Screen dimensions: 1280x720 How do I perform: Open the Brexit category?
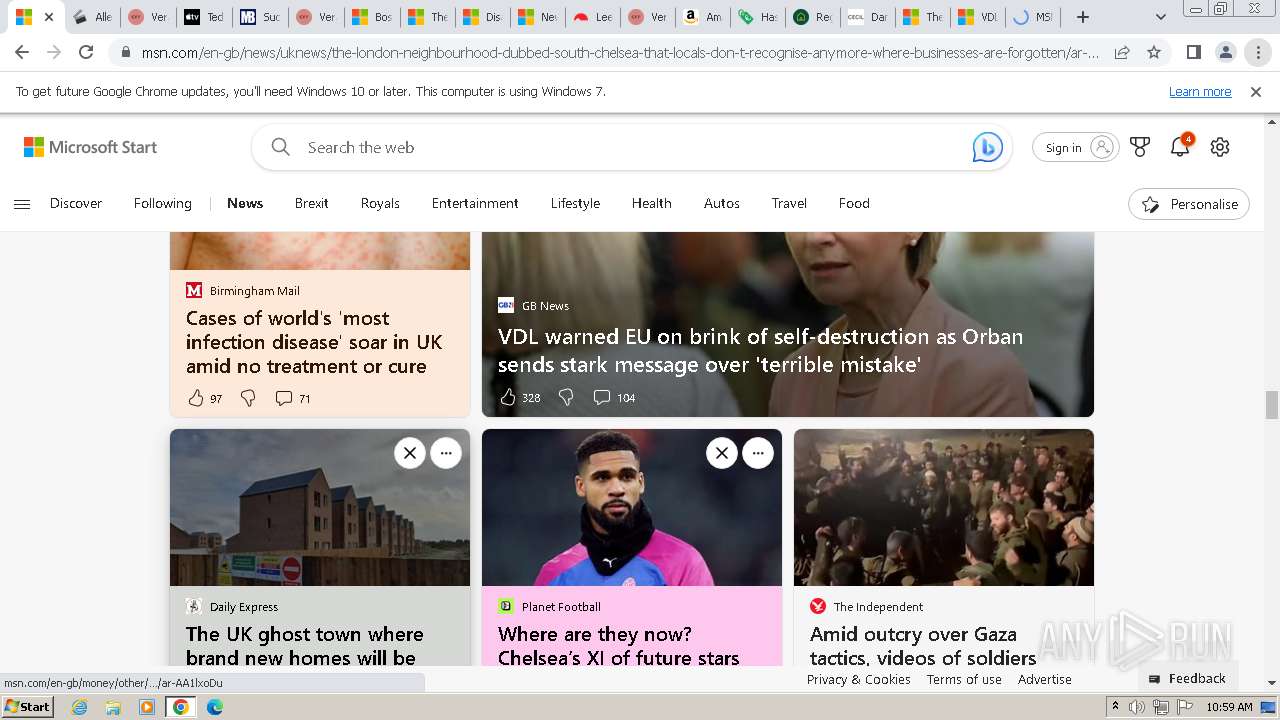click(312, 203)
